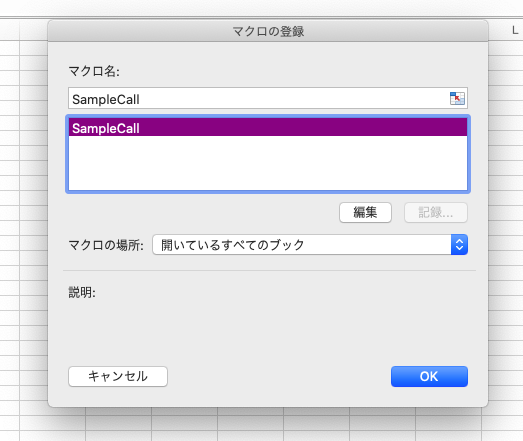Viewport: 523px width, 441px height.
Task: Click the 編集 button
Action: [x=365, y=212]
